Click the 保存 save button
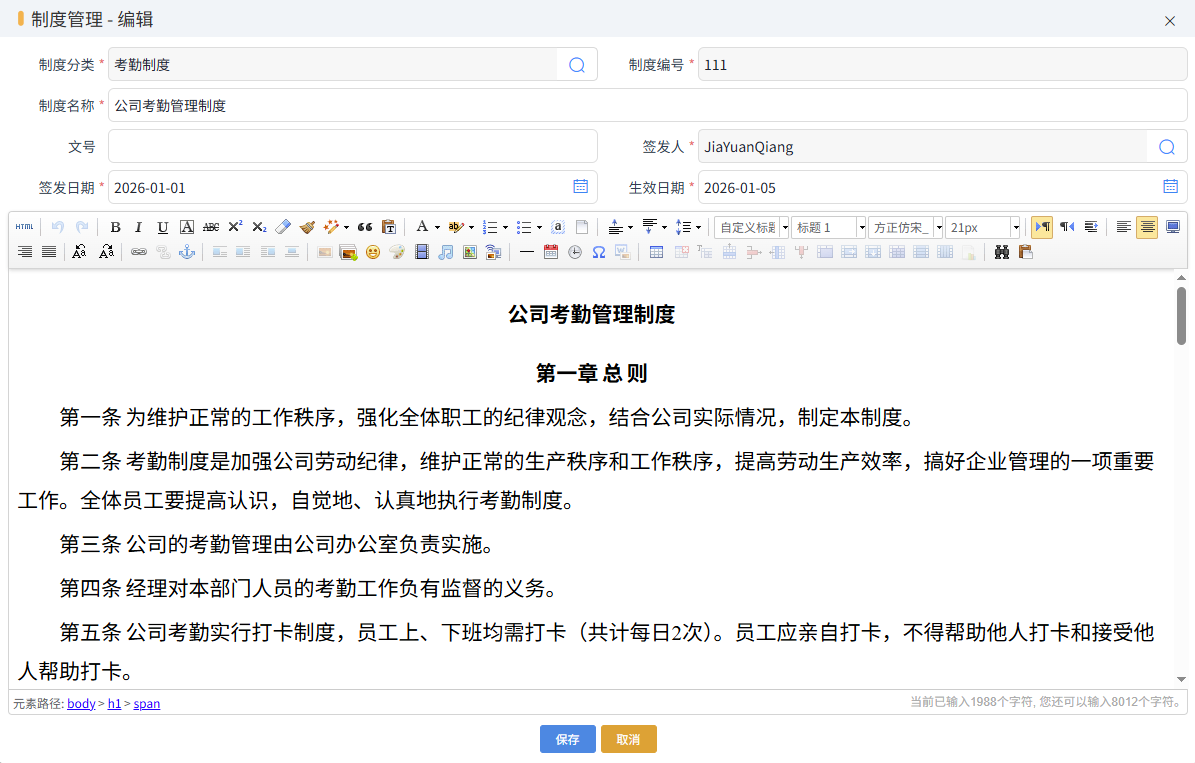This screenshot has height=763, width=1195. 568,739
